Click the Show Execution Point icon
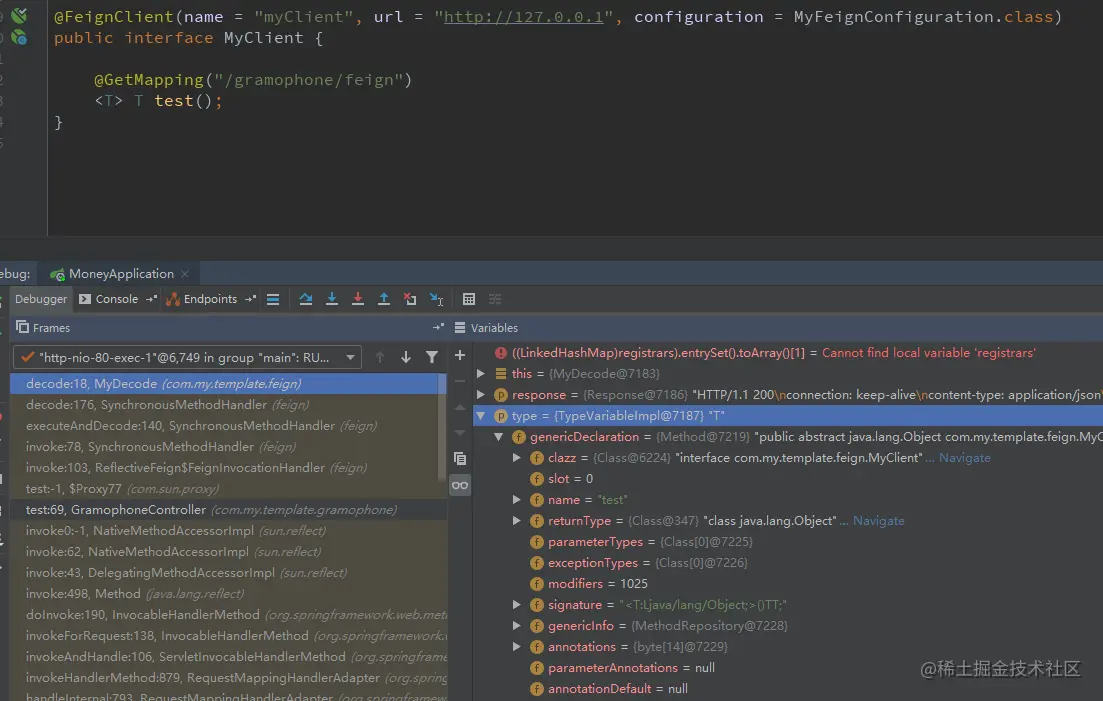1103x701 pixels. pyautogui.click(x=273, y=299)
